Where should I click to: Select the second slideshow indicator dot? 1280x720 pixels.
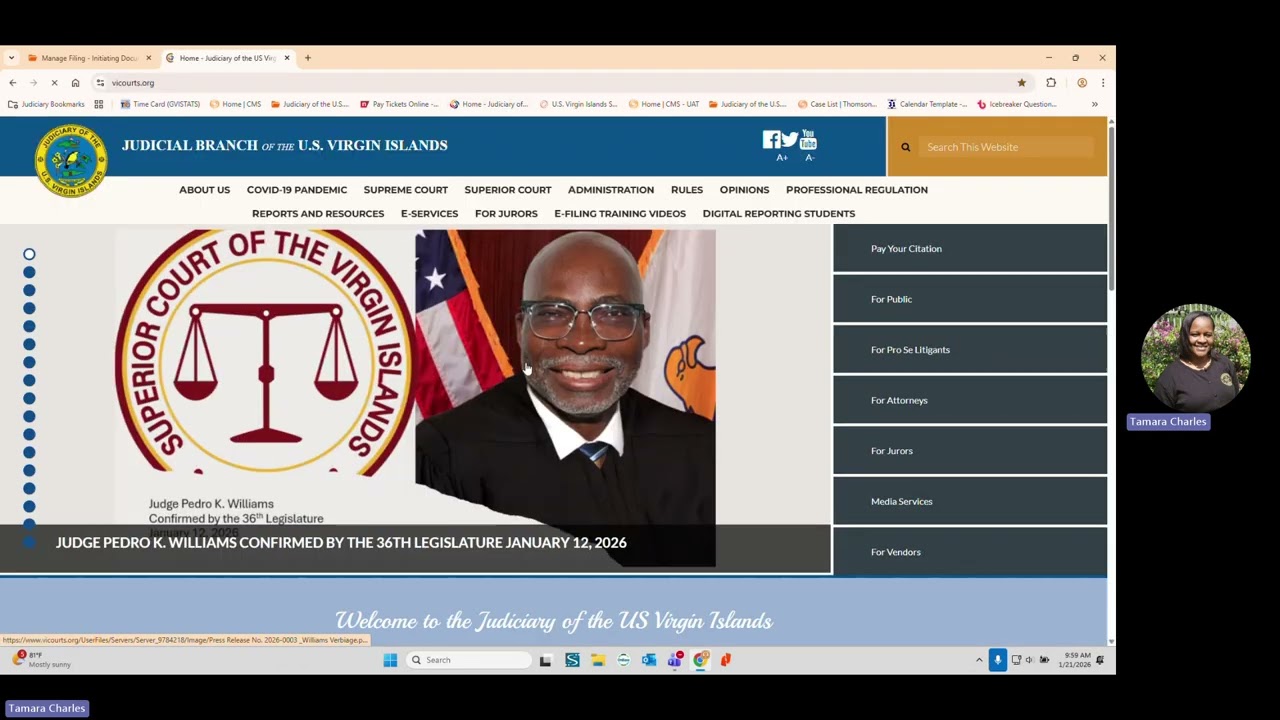pyautogui.click(x=29, y=272)
